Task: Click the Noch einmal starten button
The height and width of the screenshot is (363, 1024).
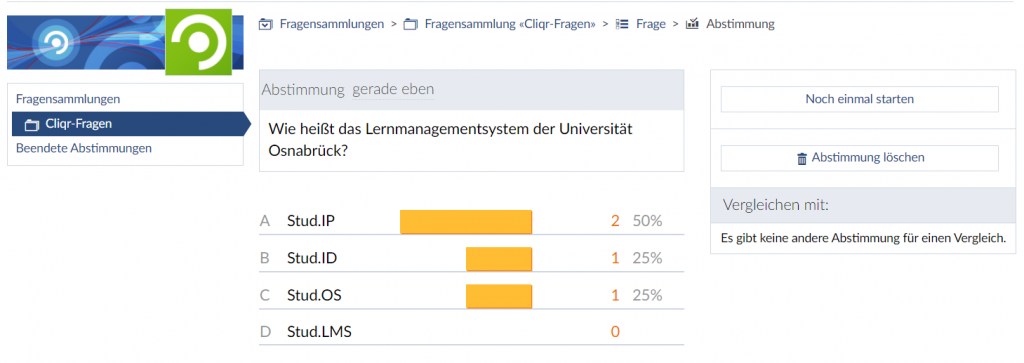Action: pyautogui.click(x=859, y=99)
